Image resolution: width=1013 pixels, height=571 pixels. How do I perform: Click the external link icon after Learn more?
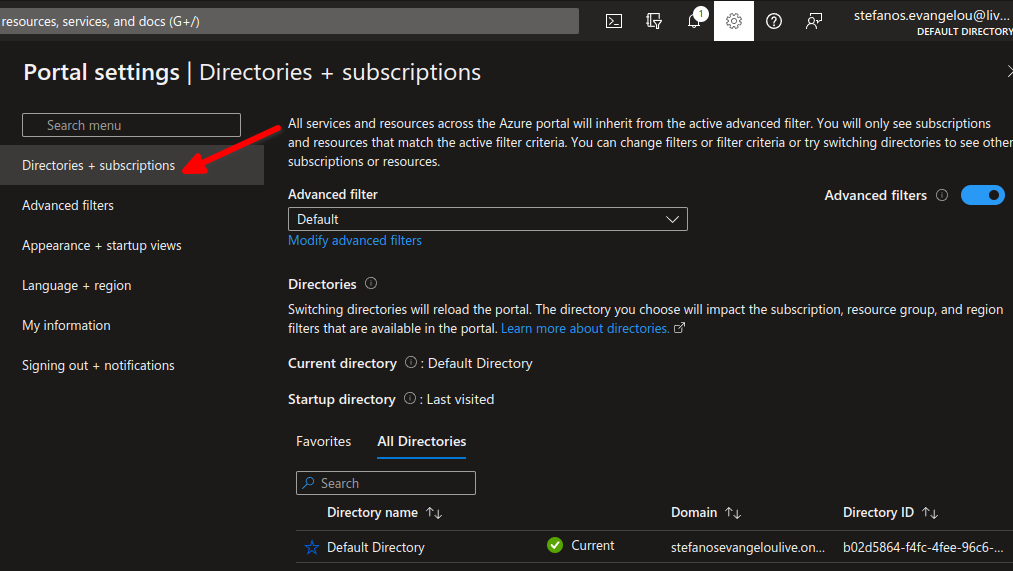[x=679, y=327]
